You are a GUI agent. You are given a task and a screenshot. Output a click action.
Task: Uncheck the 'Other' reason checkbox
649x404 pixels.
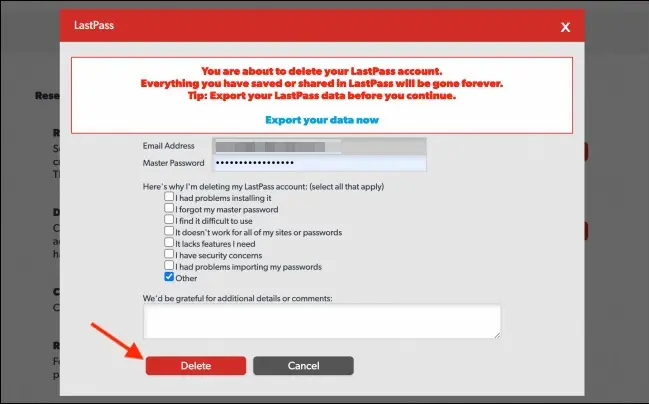[169, 278]
